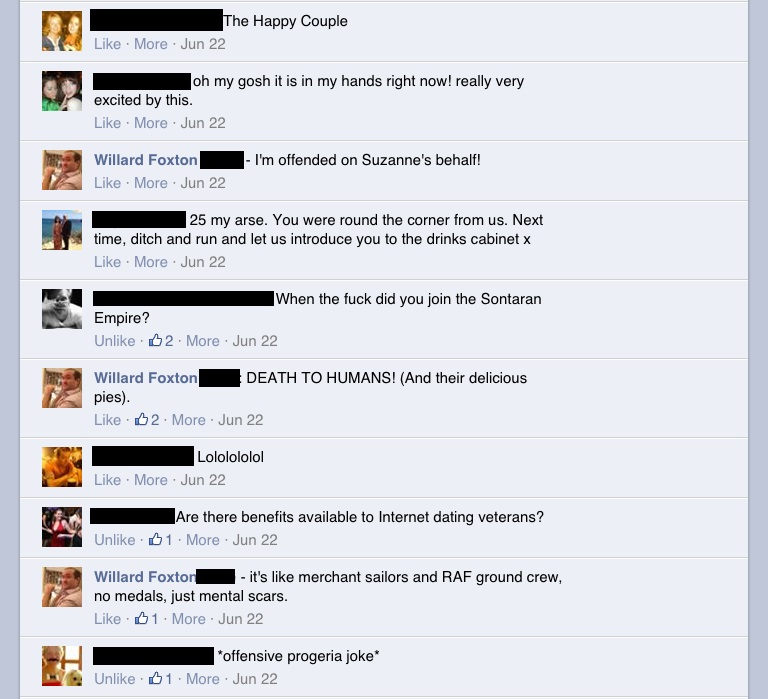
Task: Open More options on drinks cabinet comment
Action: coord(151,262)
